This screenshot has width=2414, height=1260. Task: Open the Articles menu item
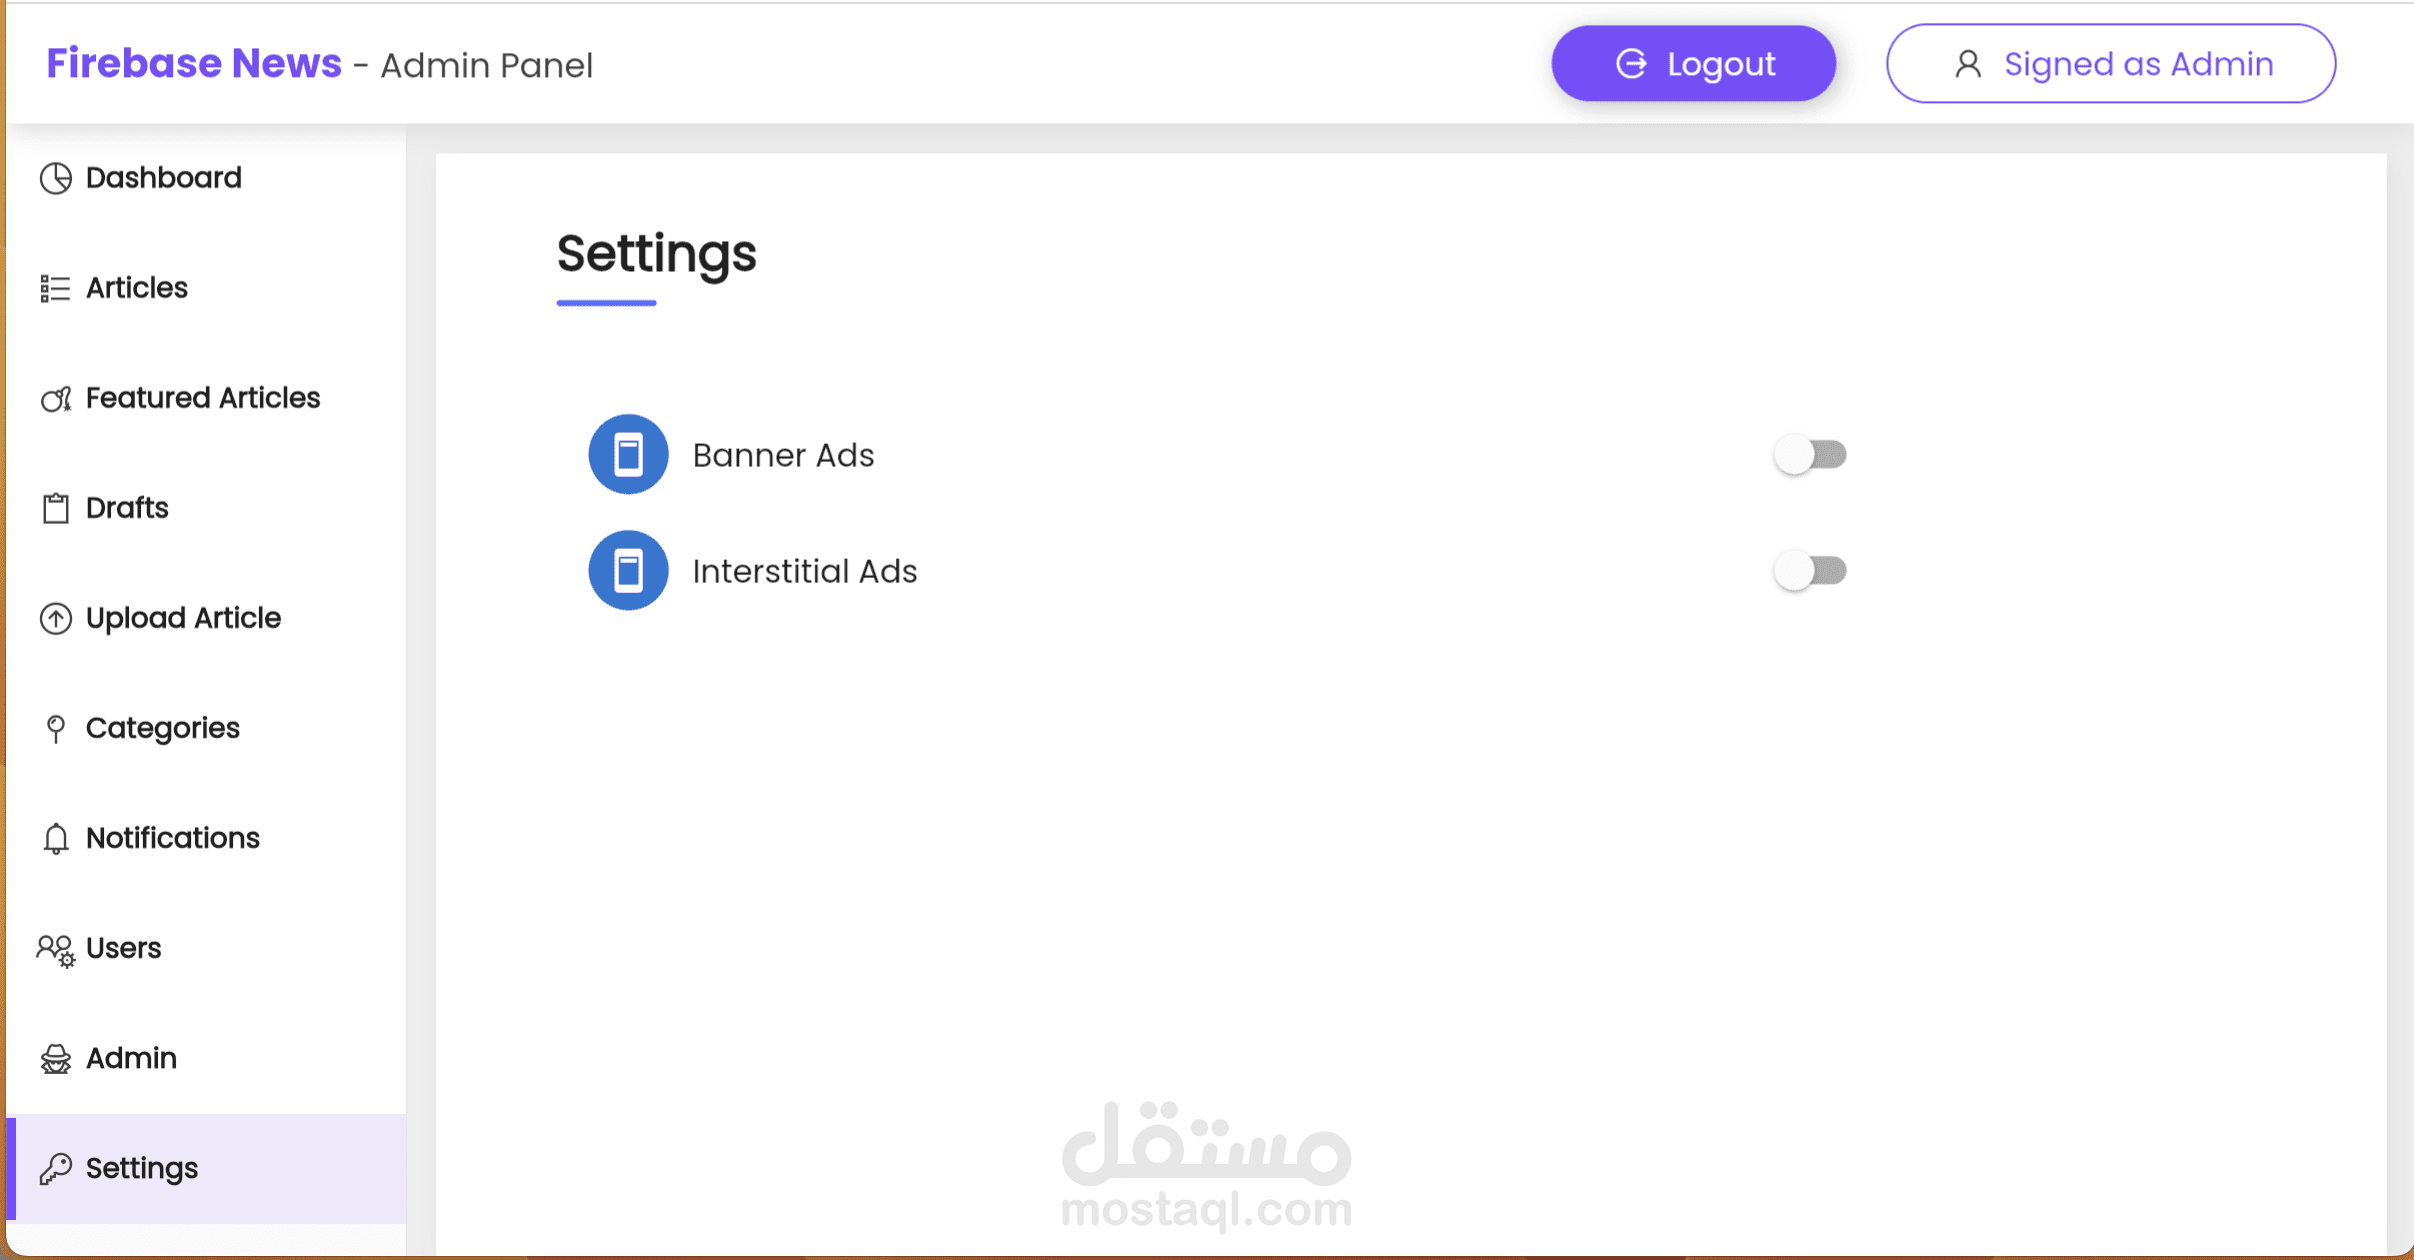click(137, 288)
